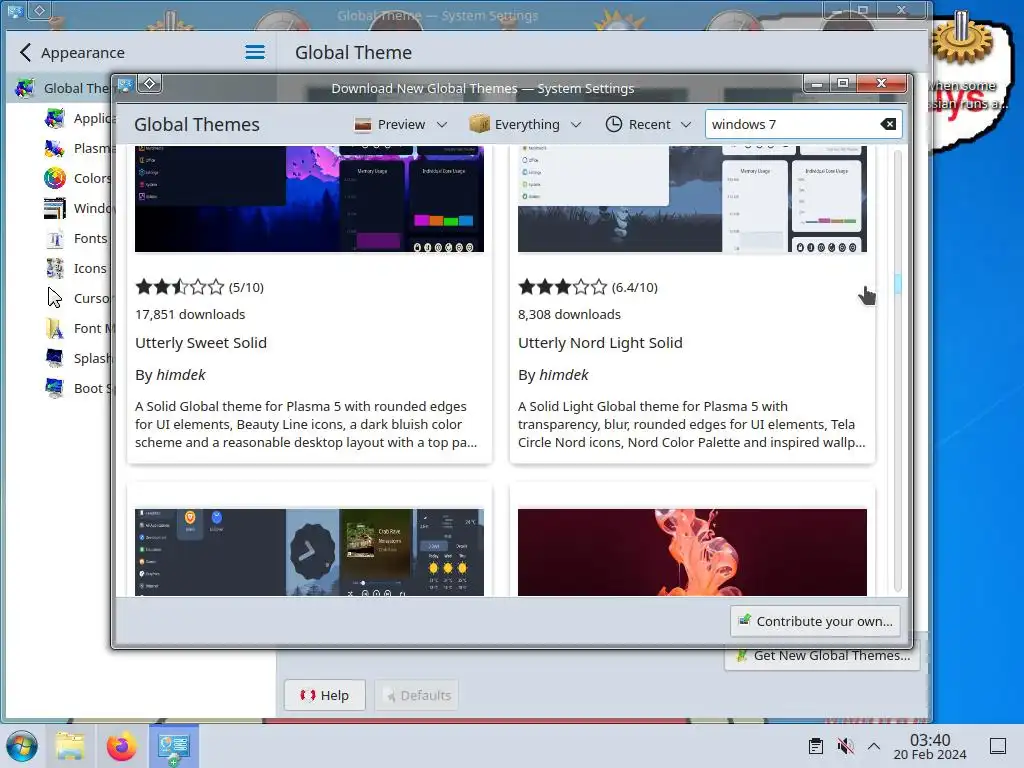
Task: Go back using the Appearance back arrow
Action: (25, 52)
